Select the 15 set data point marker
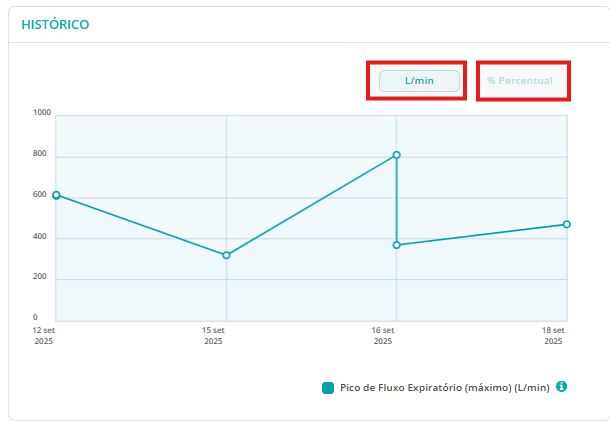The image size is (610, 421). click(226, 255)
